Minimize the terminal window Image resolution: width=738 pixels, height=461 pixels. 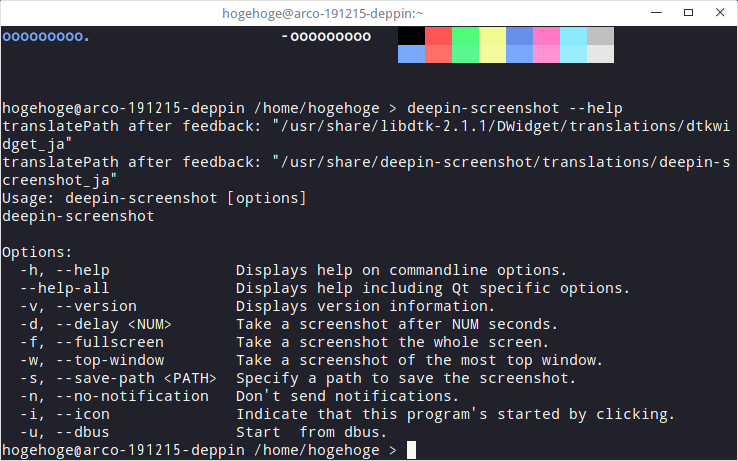click(x=656, y=13)
